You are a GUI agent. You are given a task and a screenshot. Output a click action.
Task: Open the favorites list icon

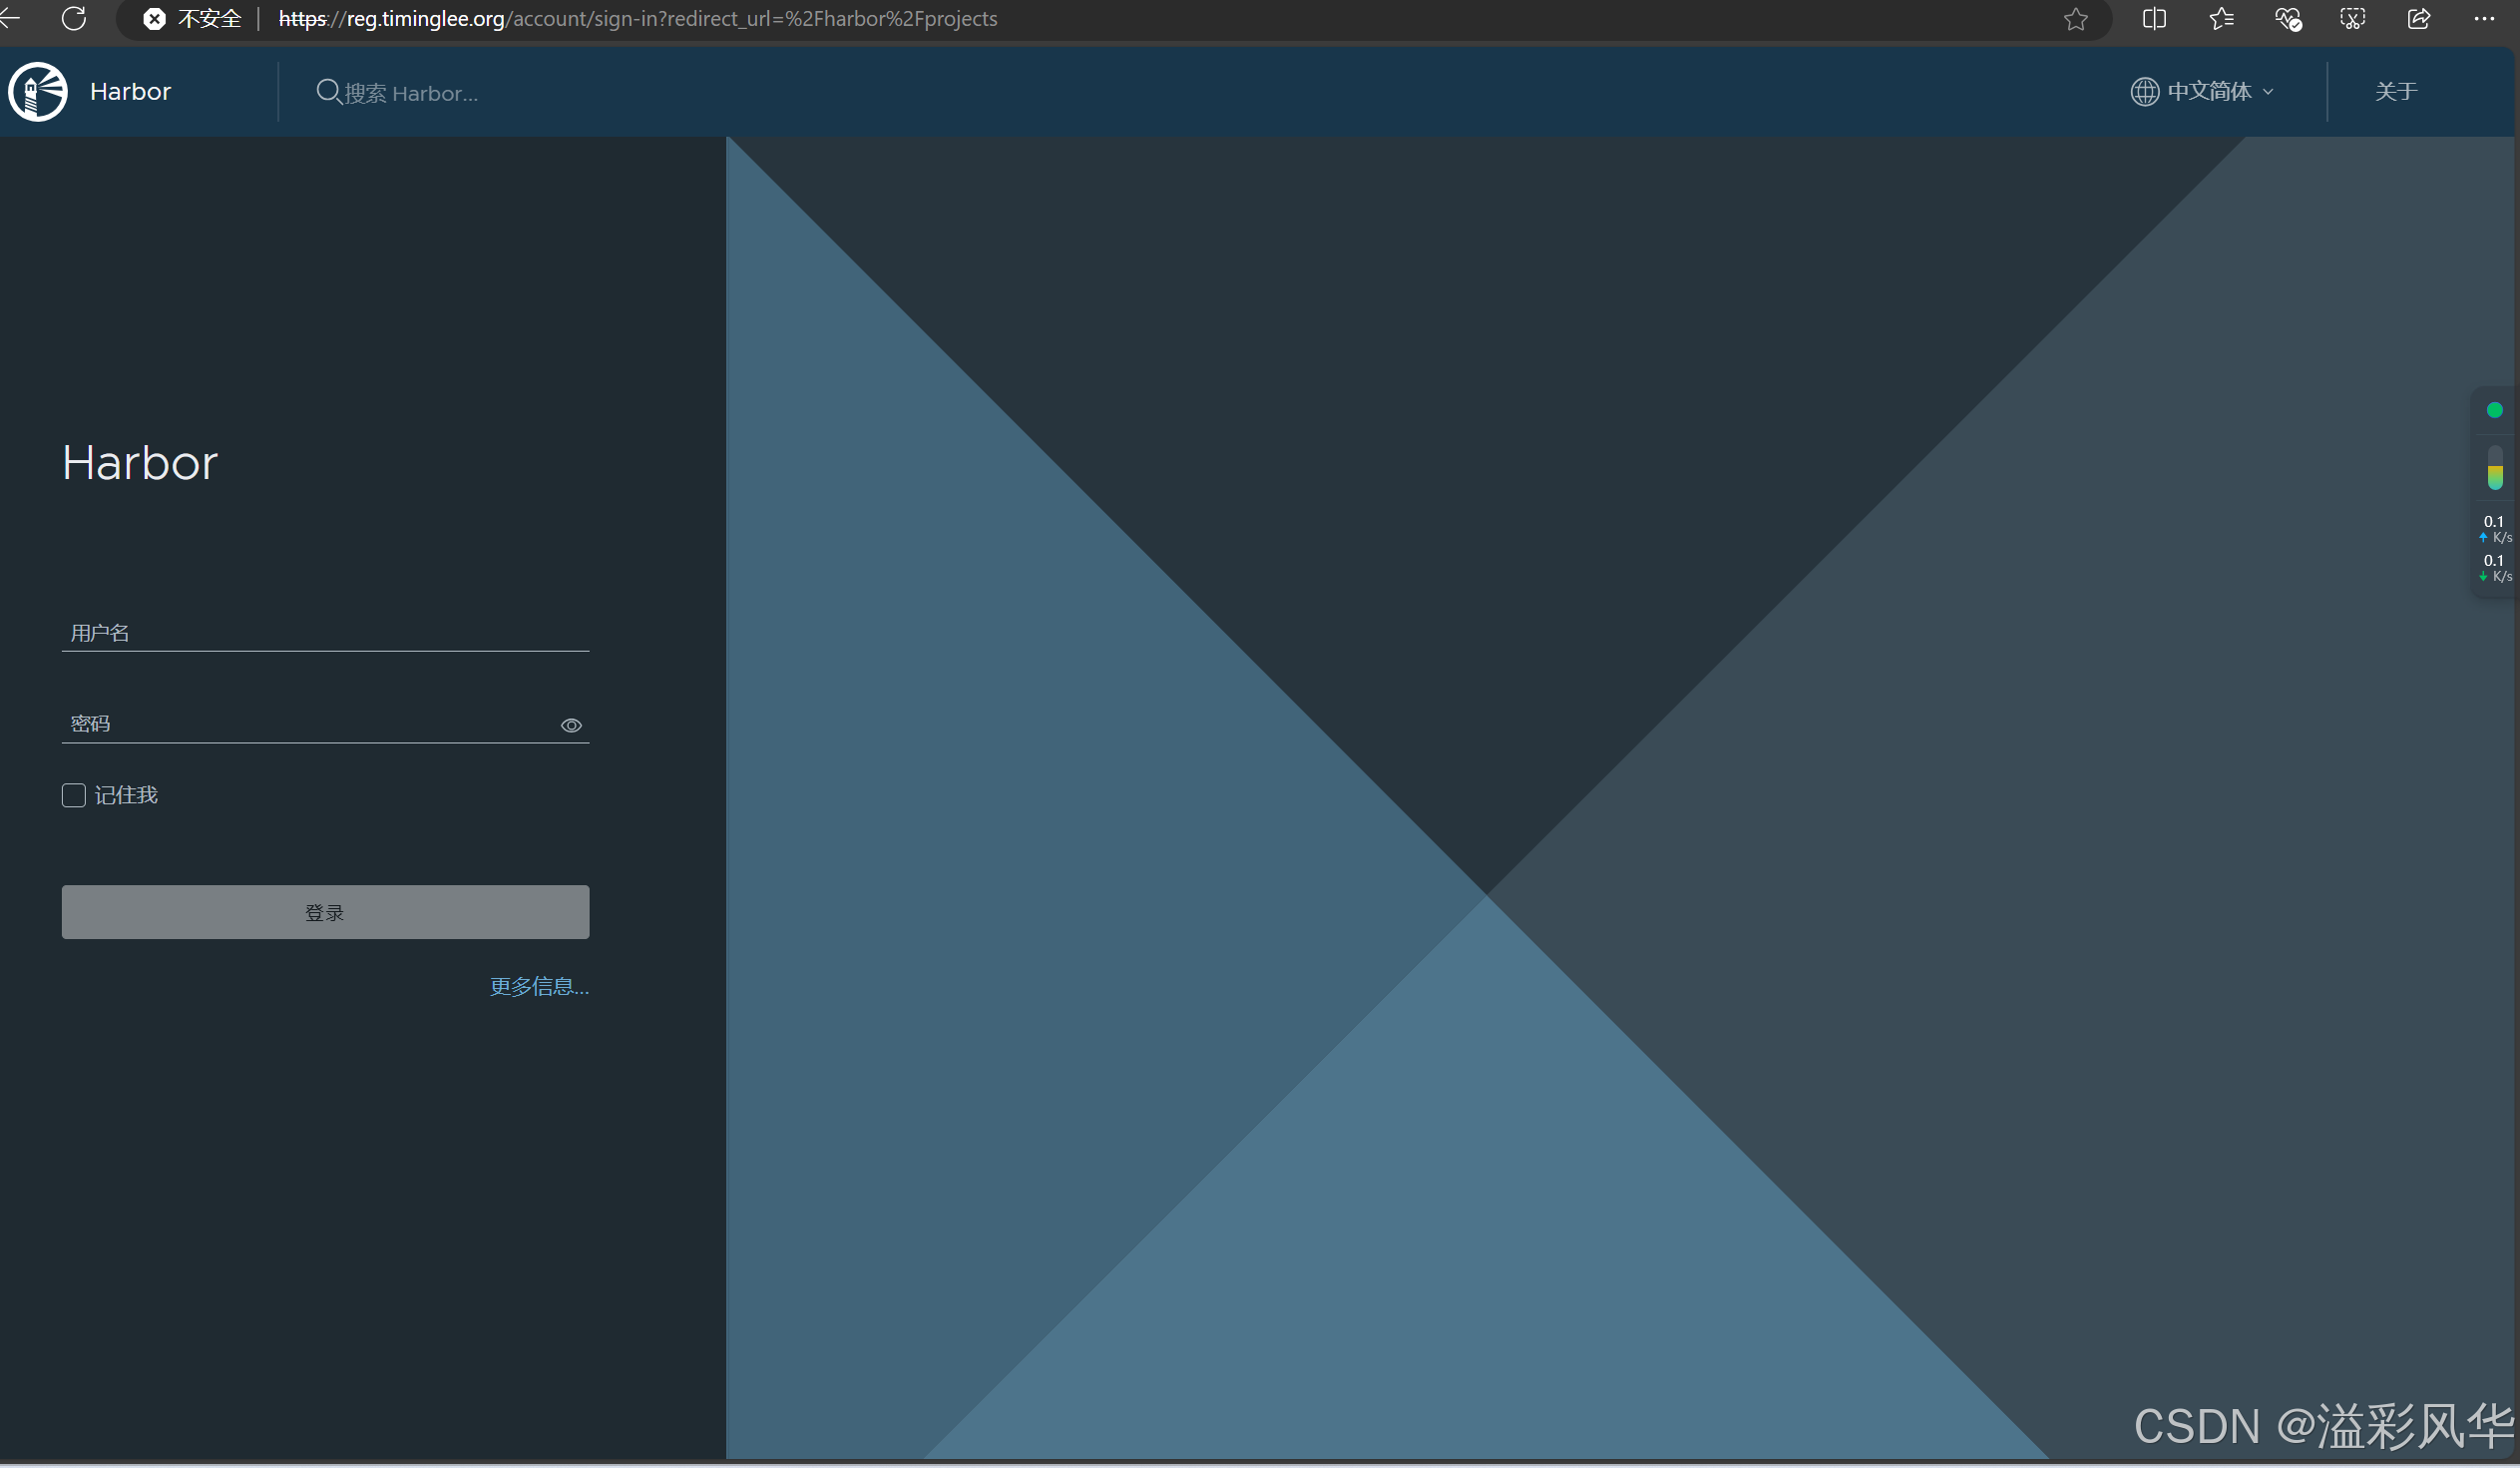(2221, 19)
